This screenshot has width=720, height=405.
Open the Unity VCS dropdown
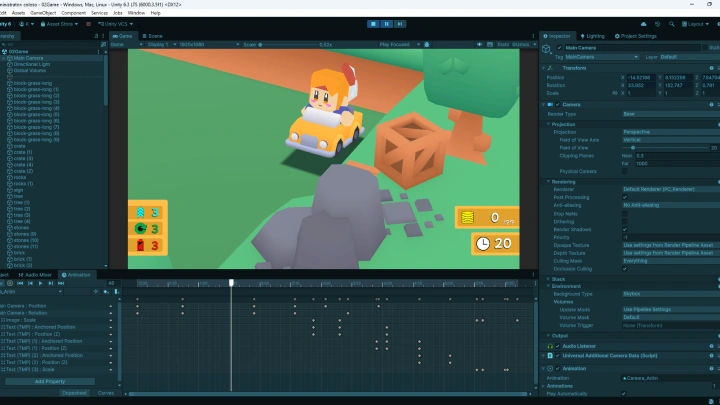coord(115,24)
